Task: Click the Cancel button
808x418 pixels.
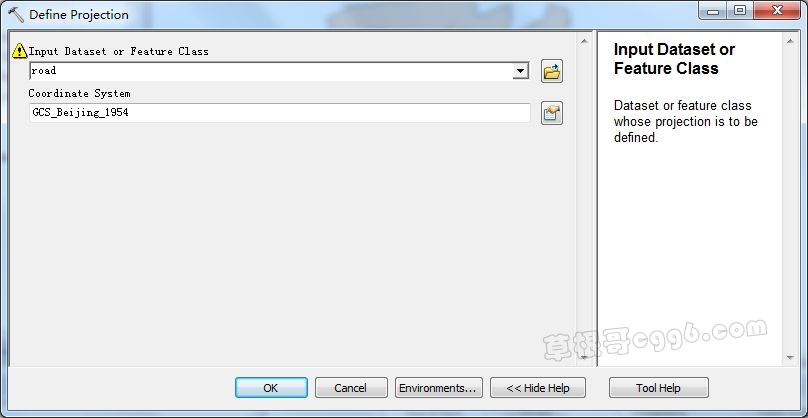Action: [x=351, y=388]
